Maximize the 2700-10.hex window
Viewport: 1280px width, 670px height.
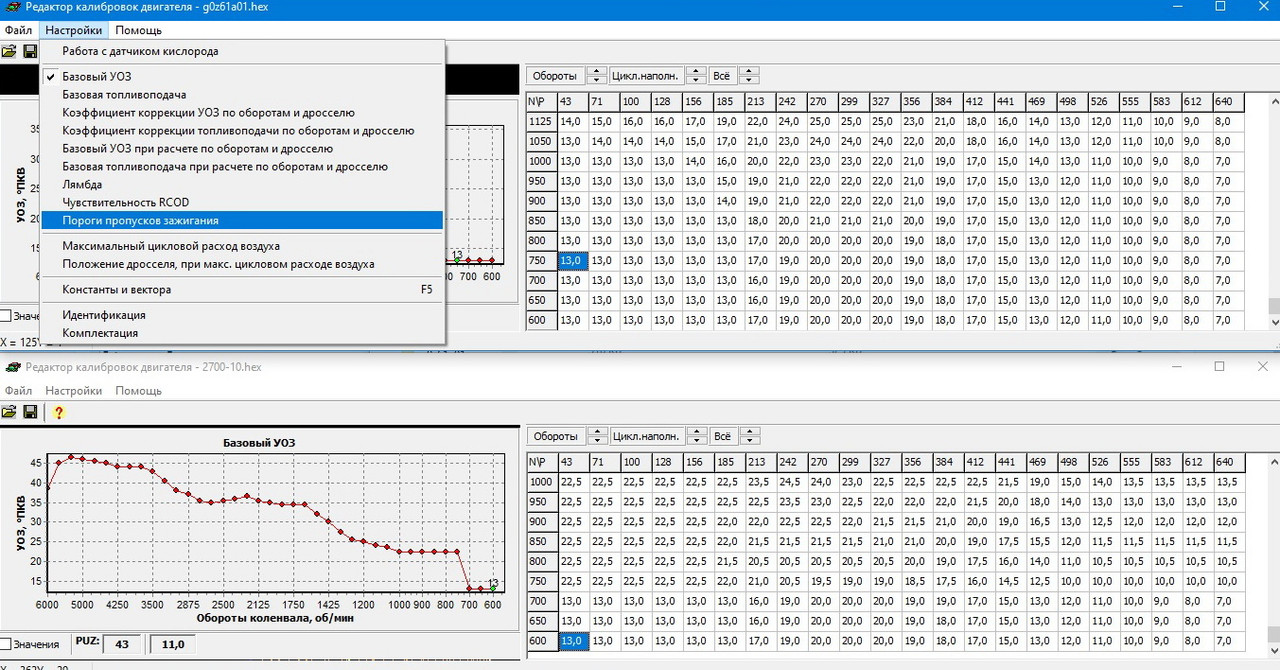point(1220,367)
